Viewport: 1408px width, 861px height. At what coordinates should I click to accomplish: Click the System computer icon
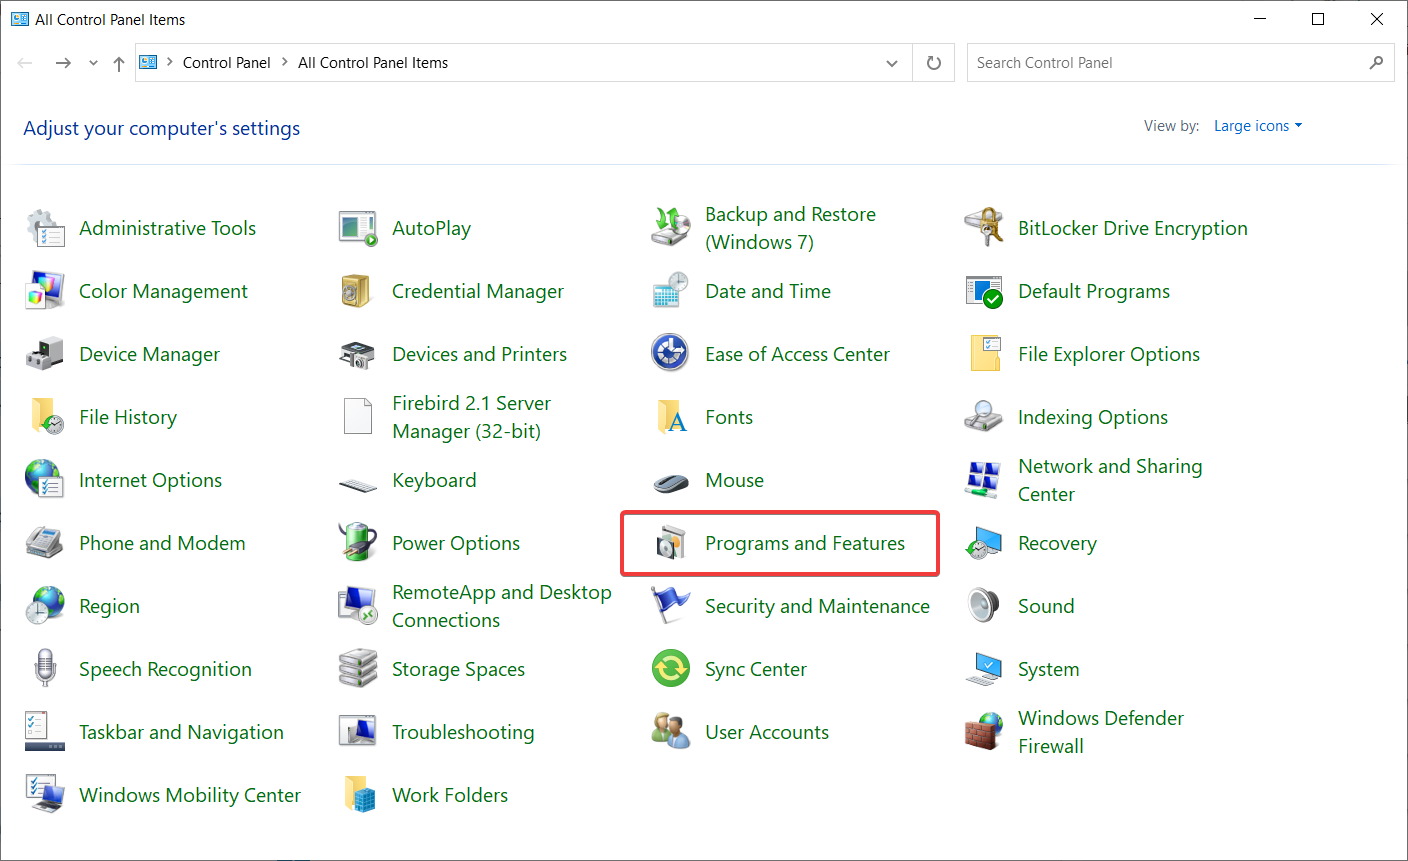[984, 670]
